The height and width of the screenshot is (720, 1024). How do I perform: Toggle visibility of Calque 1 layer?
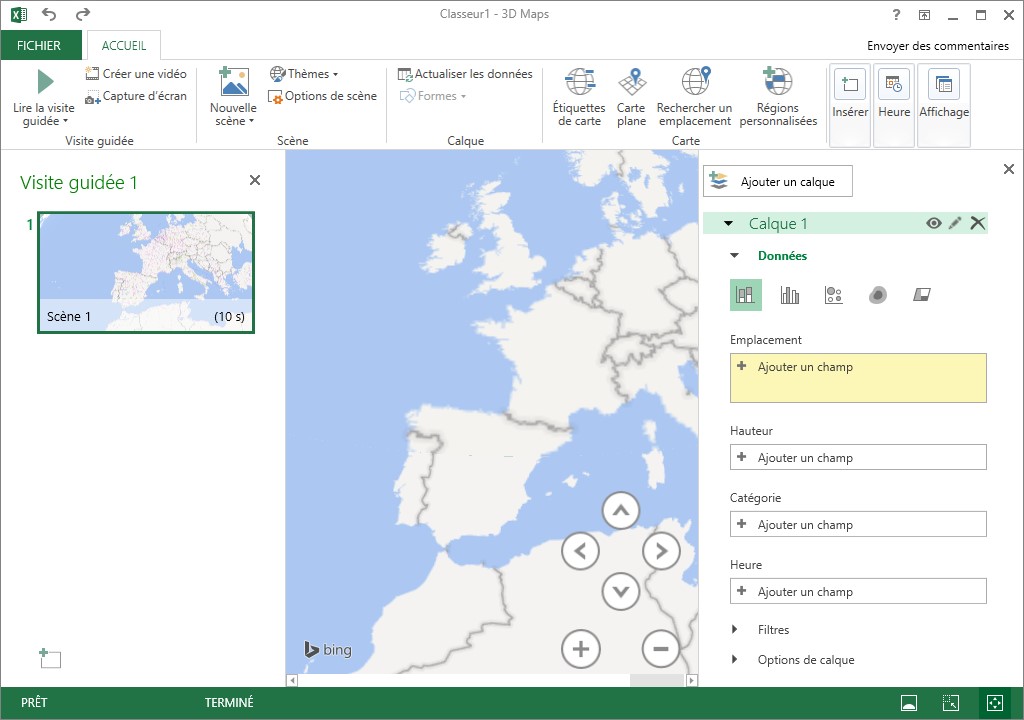[x=934, y=223]
